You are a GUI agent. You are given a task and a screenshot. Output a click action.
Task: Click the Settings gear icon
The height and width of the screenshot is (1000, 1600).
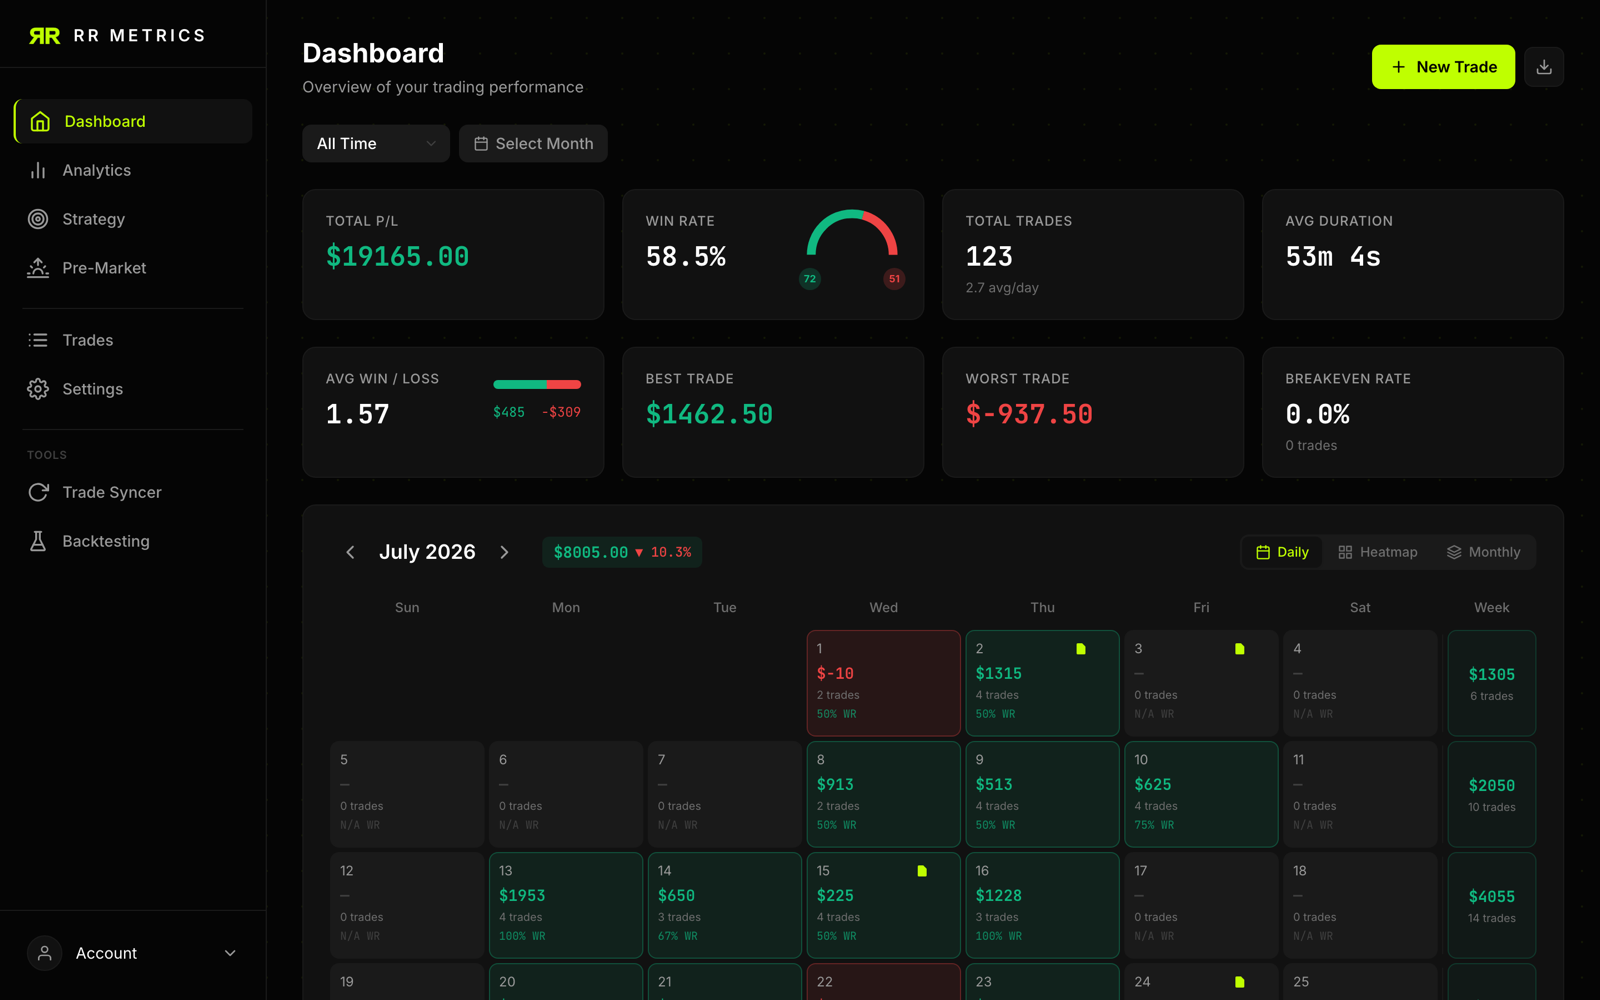[38, 389]
